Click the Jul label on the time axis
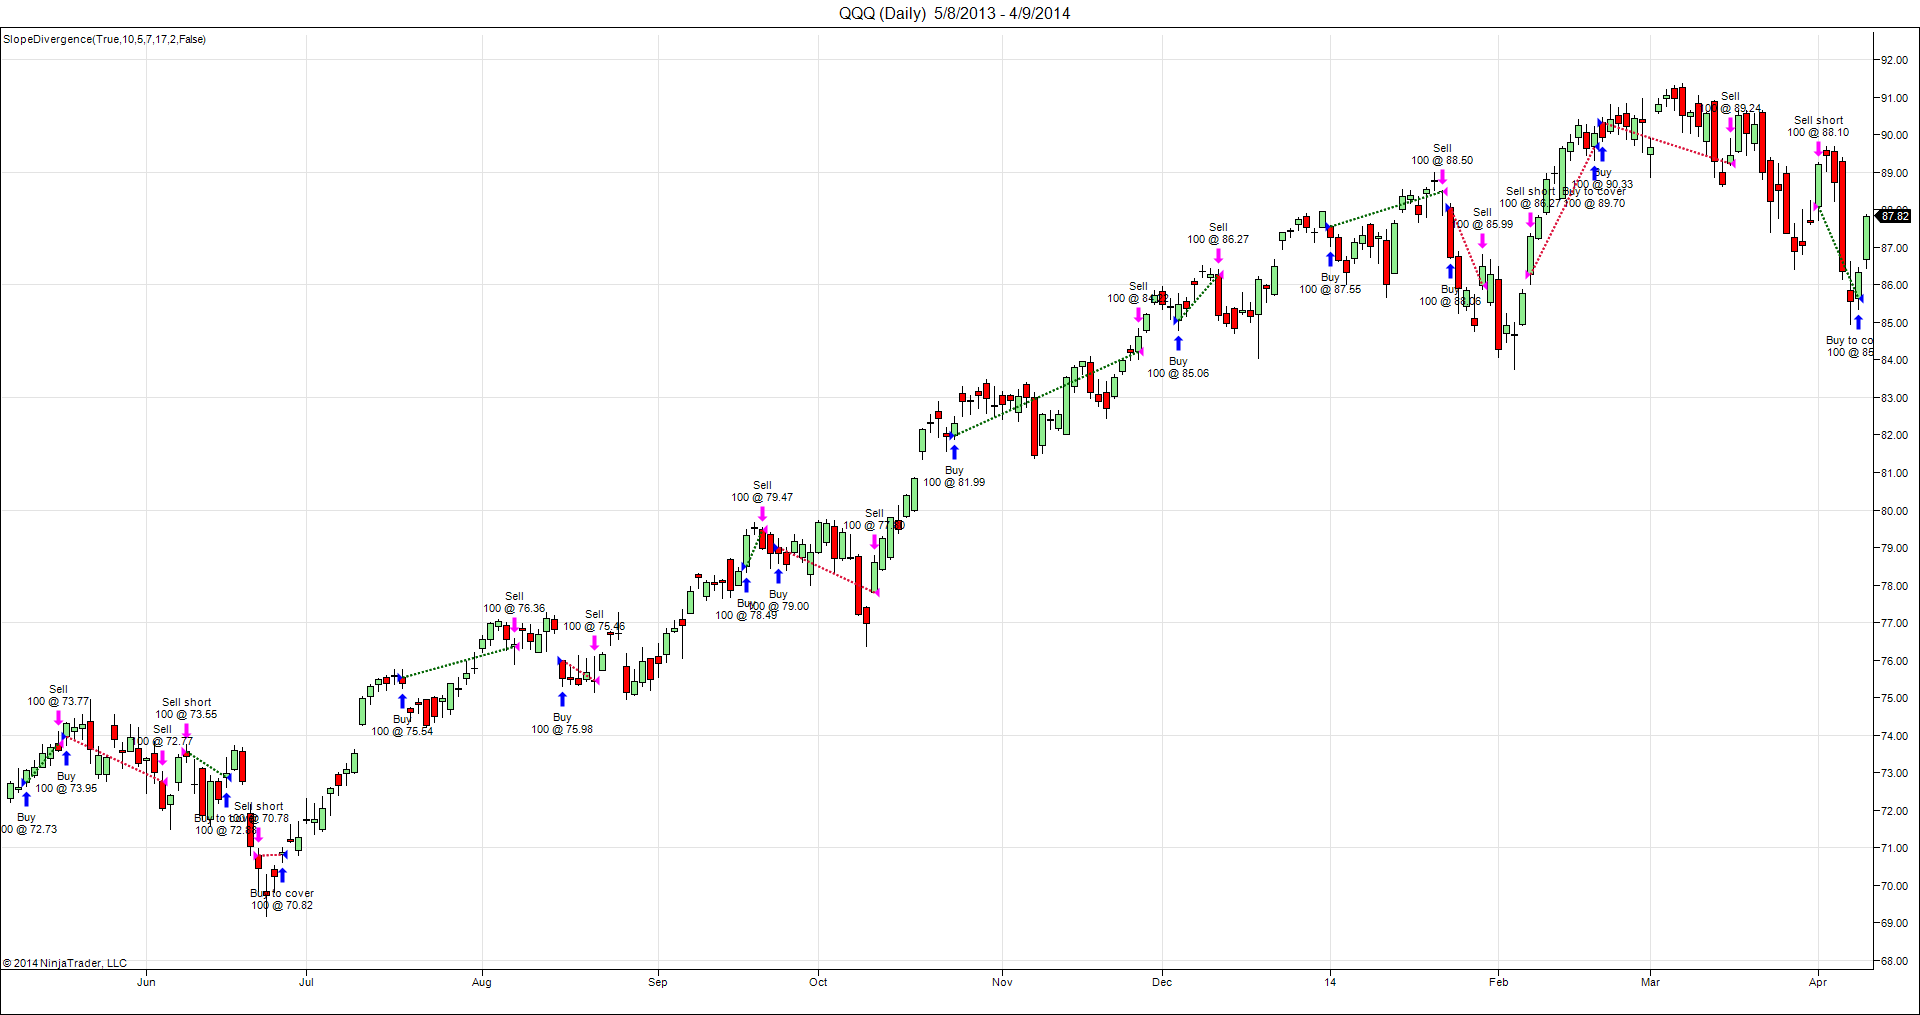This screenshot has width=1920, height=1015. 306,982
